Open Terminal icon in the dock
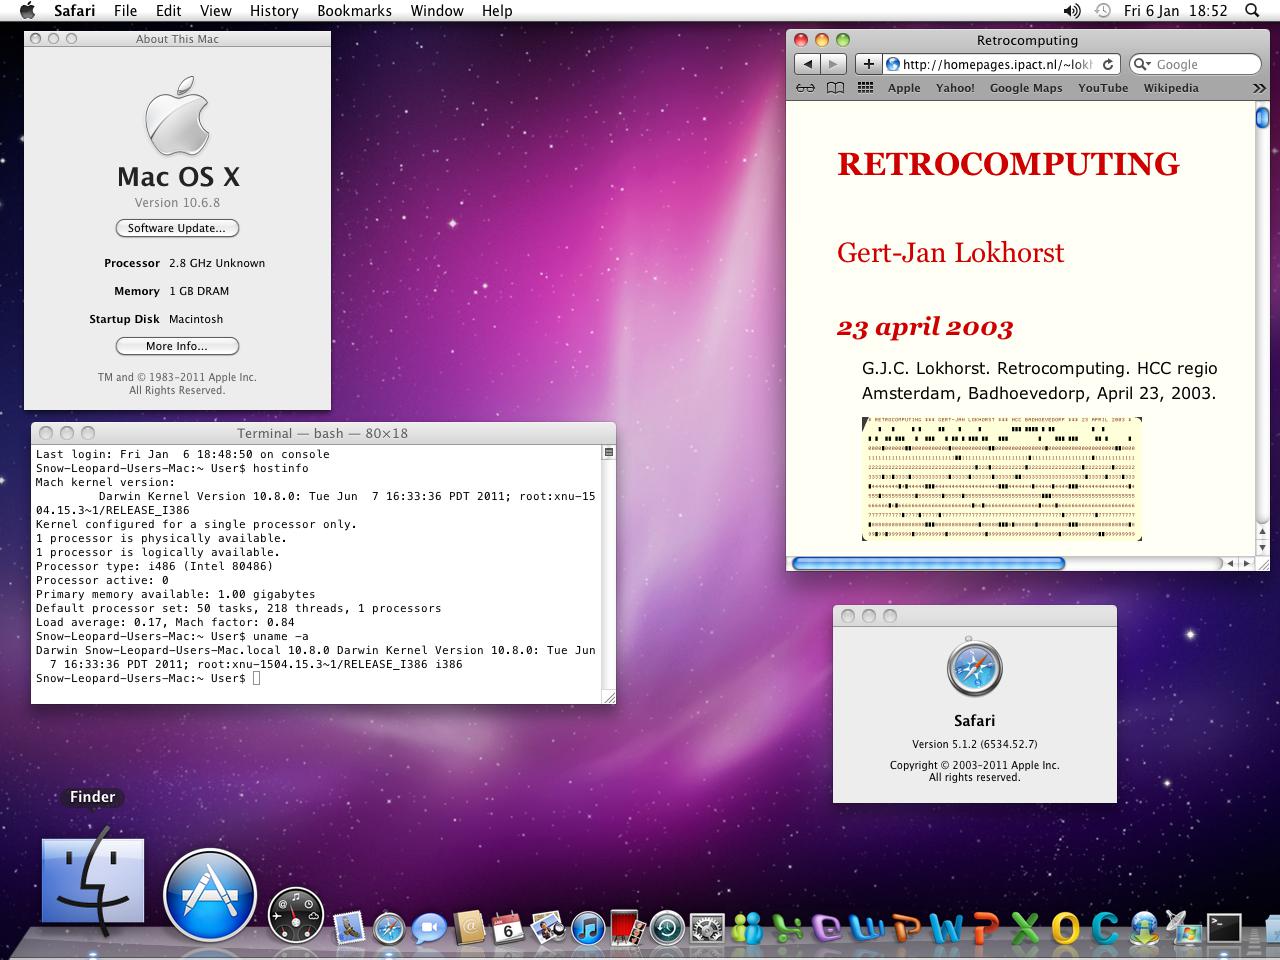Screen dimensions: 1280x960 pos(1224,928)
